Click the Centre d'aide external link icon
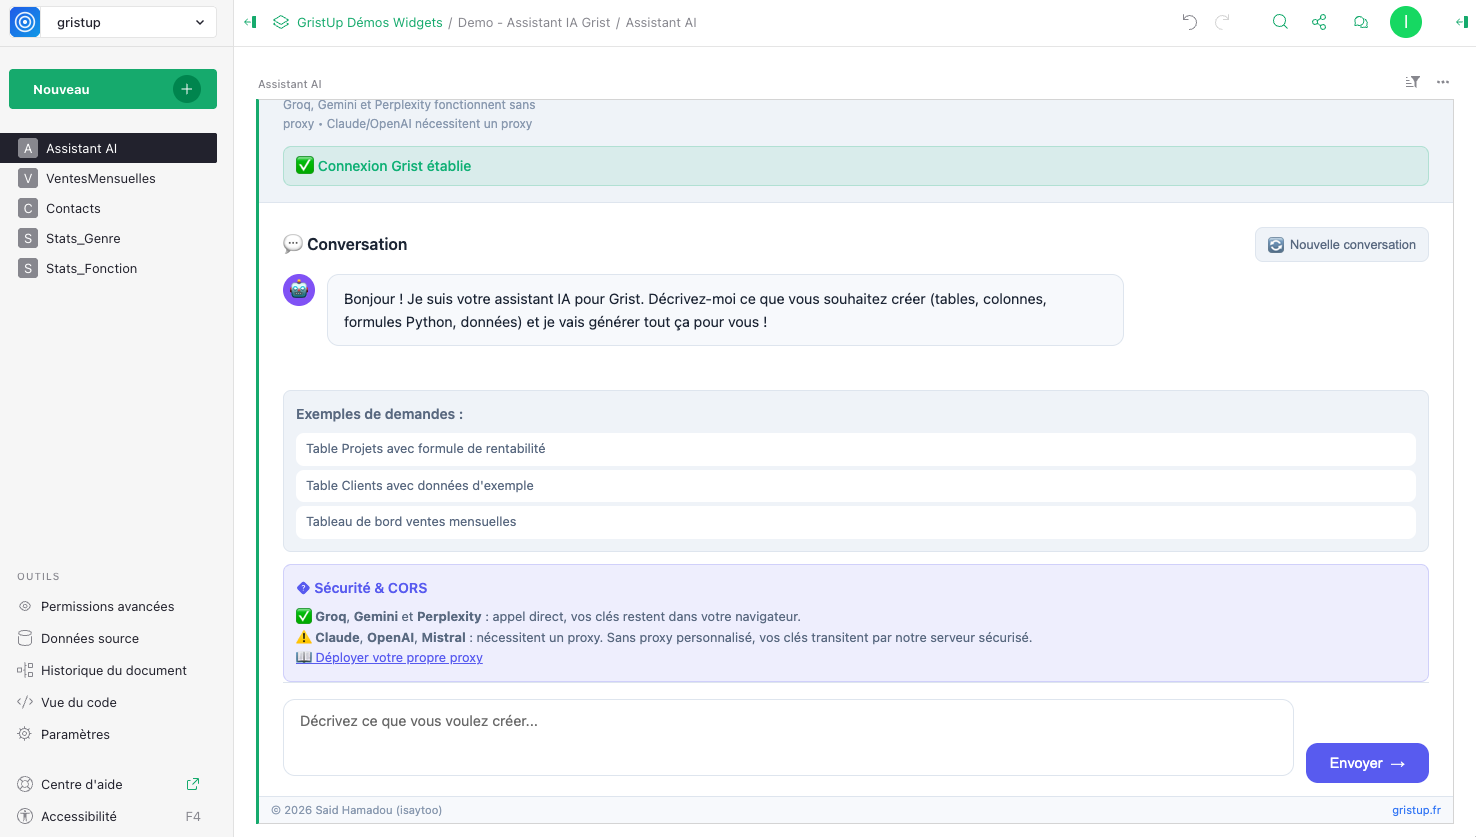This screenshot has width=1476, height=837. coord(193,784)
